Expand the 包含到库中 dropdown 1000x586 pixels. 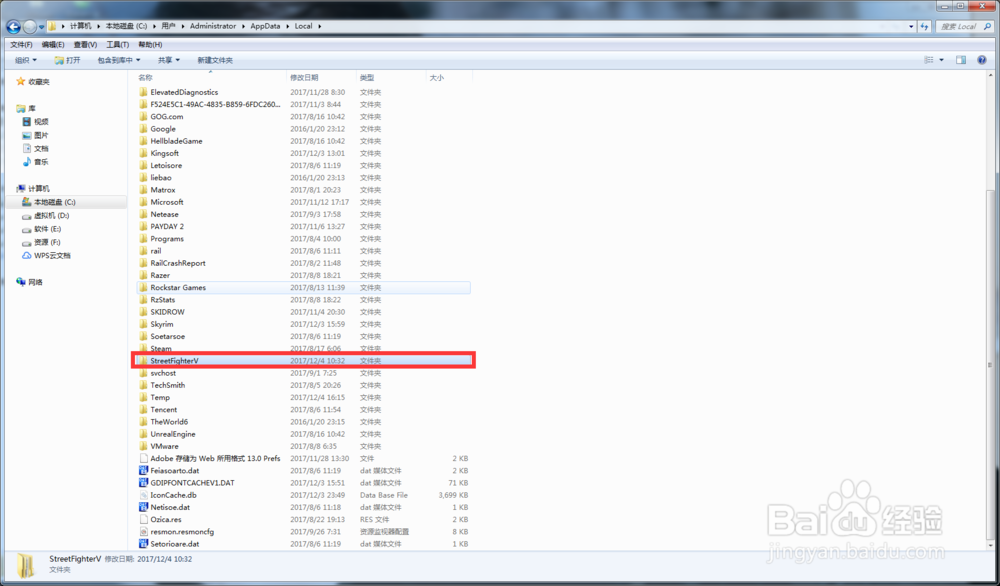coord(119,60)
